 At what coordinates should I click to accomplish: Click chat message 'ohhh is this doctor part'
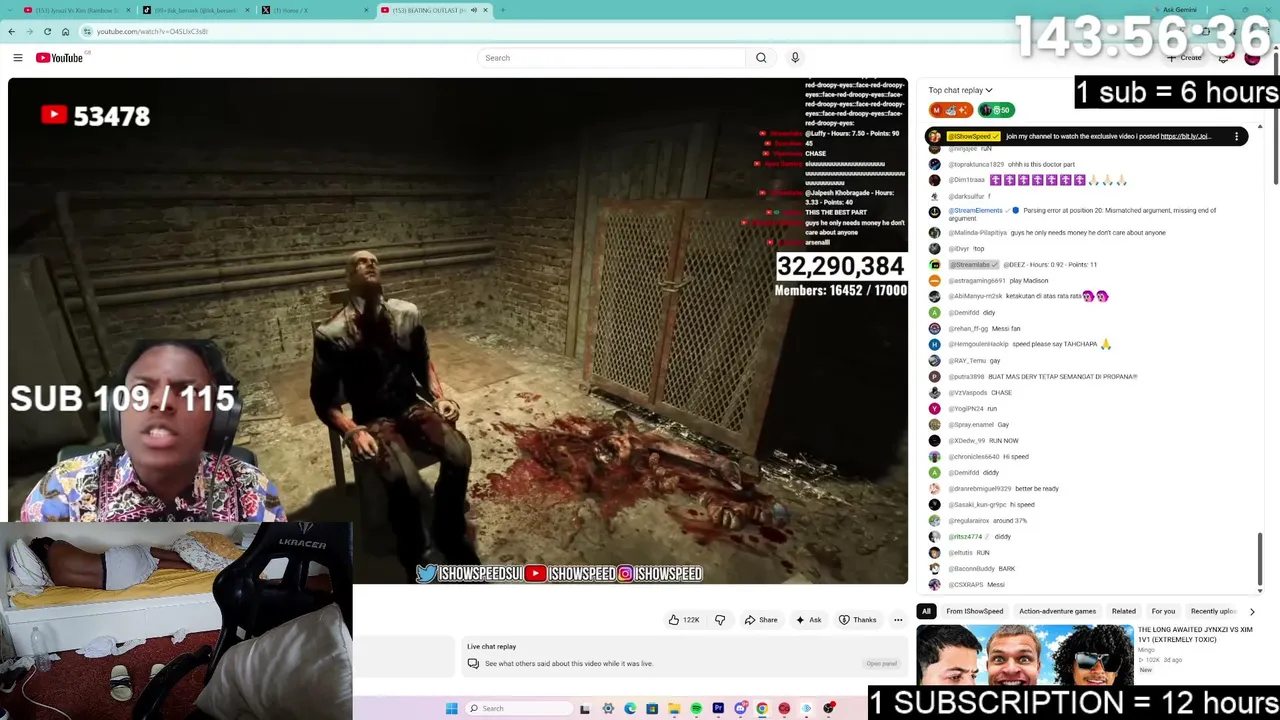pos(1041,165)
